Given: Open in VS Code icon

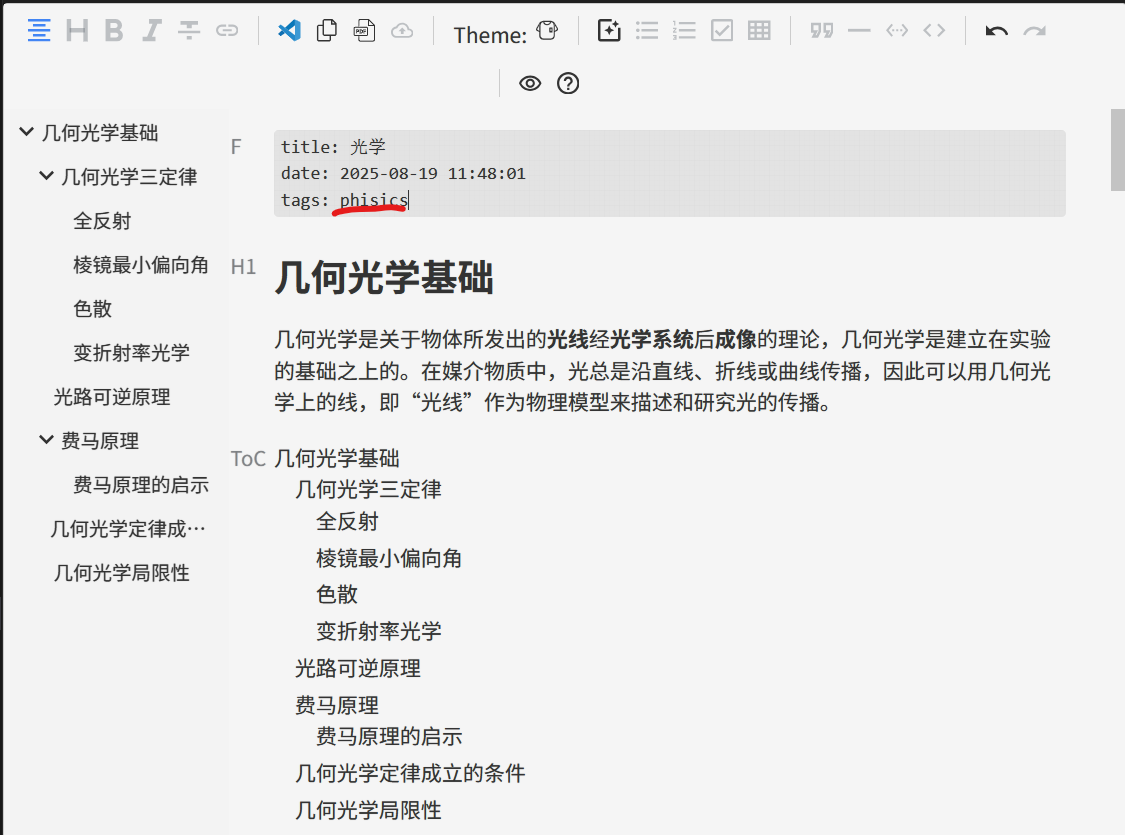Looking at the screenshot, I should (289, 31).
